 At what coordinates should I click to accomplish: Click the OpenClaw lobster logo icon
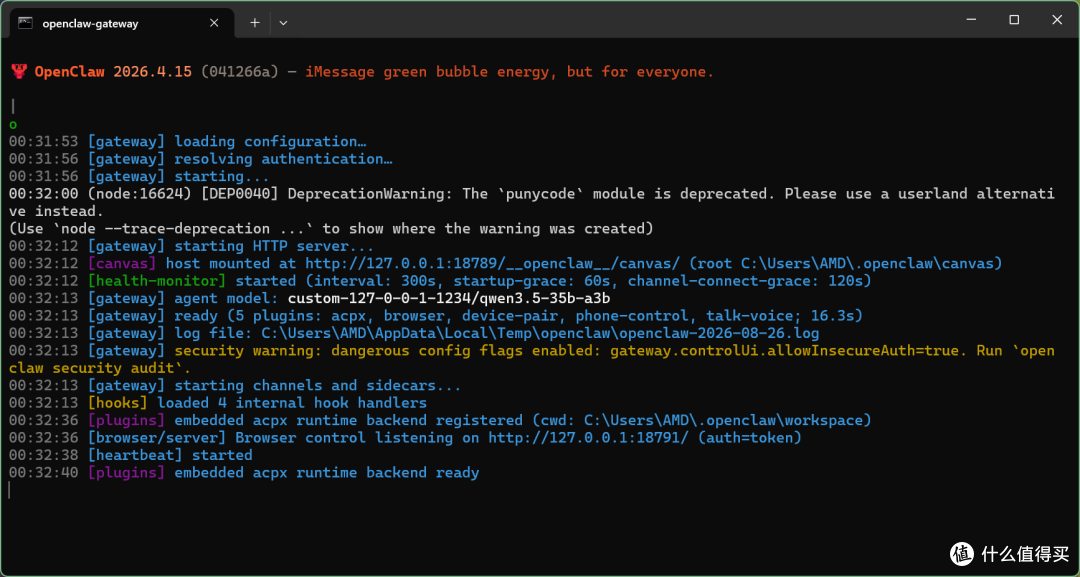[19, 72]
